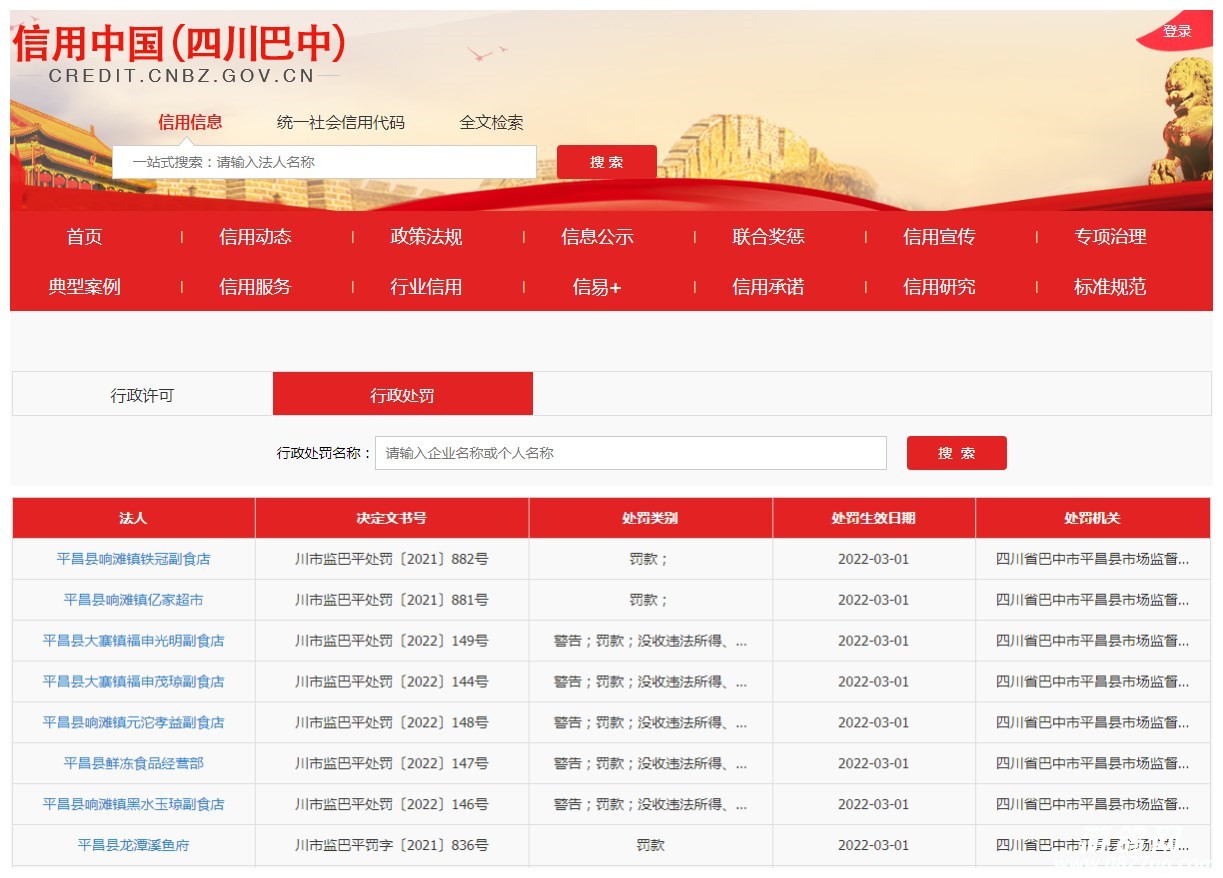This screenshot has height=878, width=1223.
Task: Open 平昌县鲜冻食品经营部 record link
Action: 133,763
